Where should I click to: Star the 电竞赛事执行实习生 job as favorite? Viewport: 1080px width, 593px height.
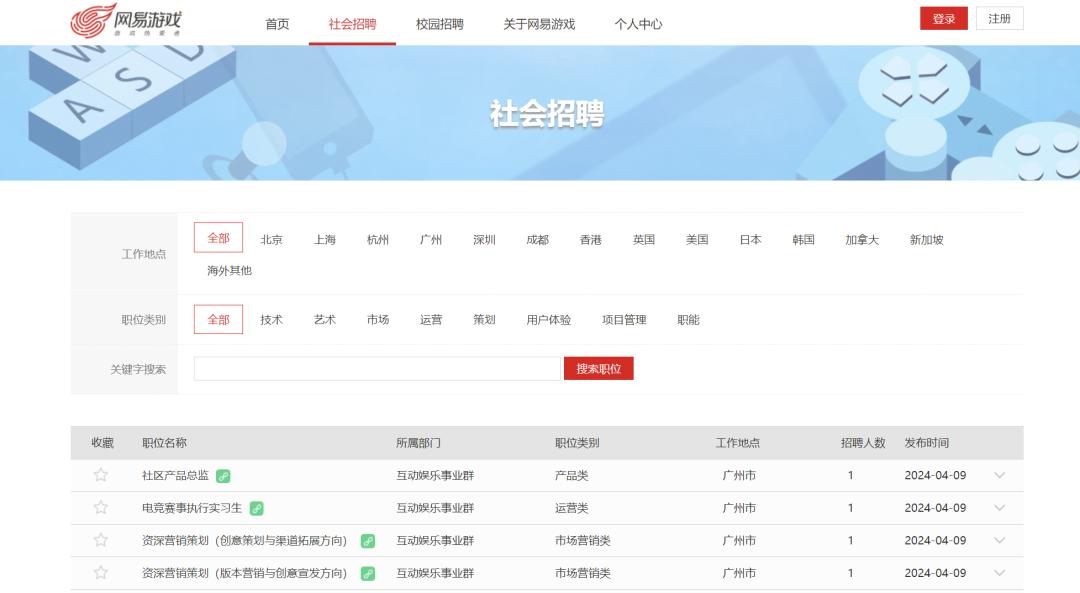coord(101,508)
